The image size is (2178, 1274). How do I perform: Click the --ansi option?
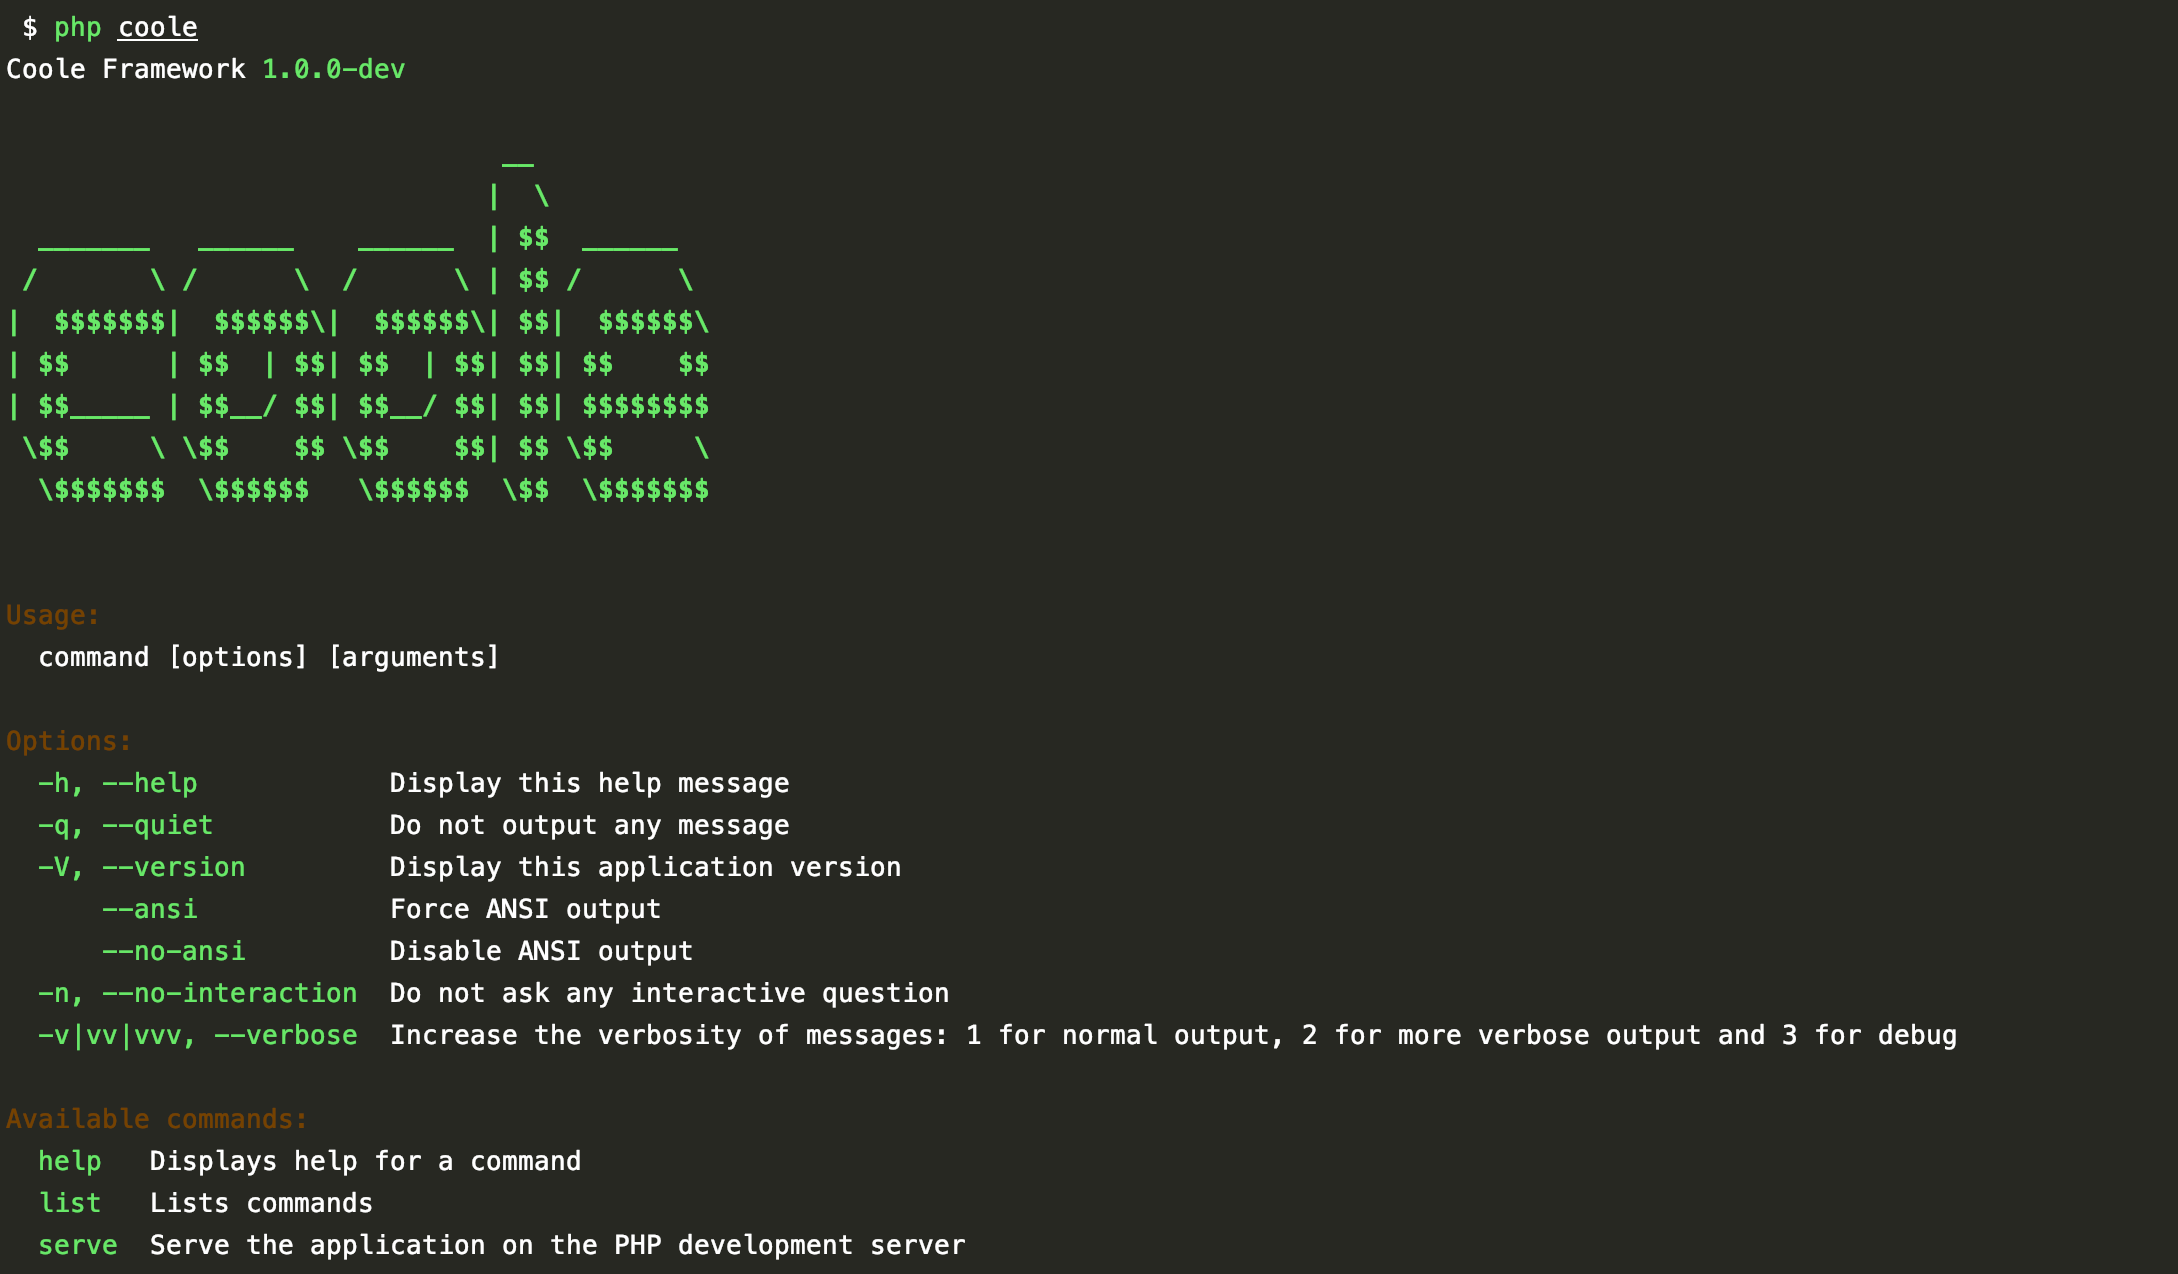[150, 909]
